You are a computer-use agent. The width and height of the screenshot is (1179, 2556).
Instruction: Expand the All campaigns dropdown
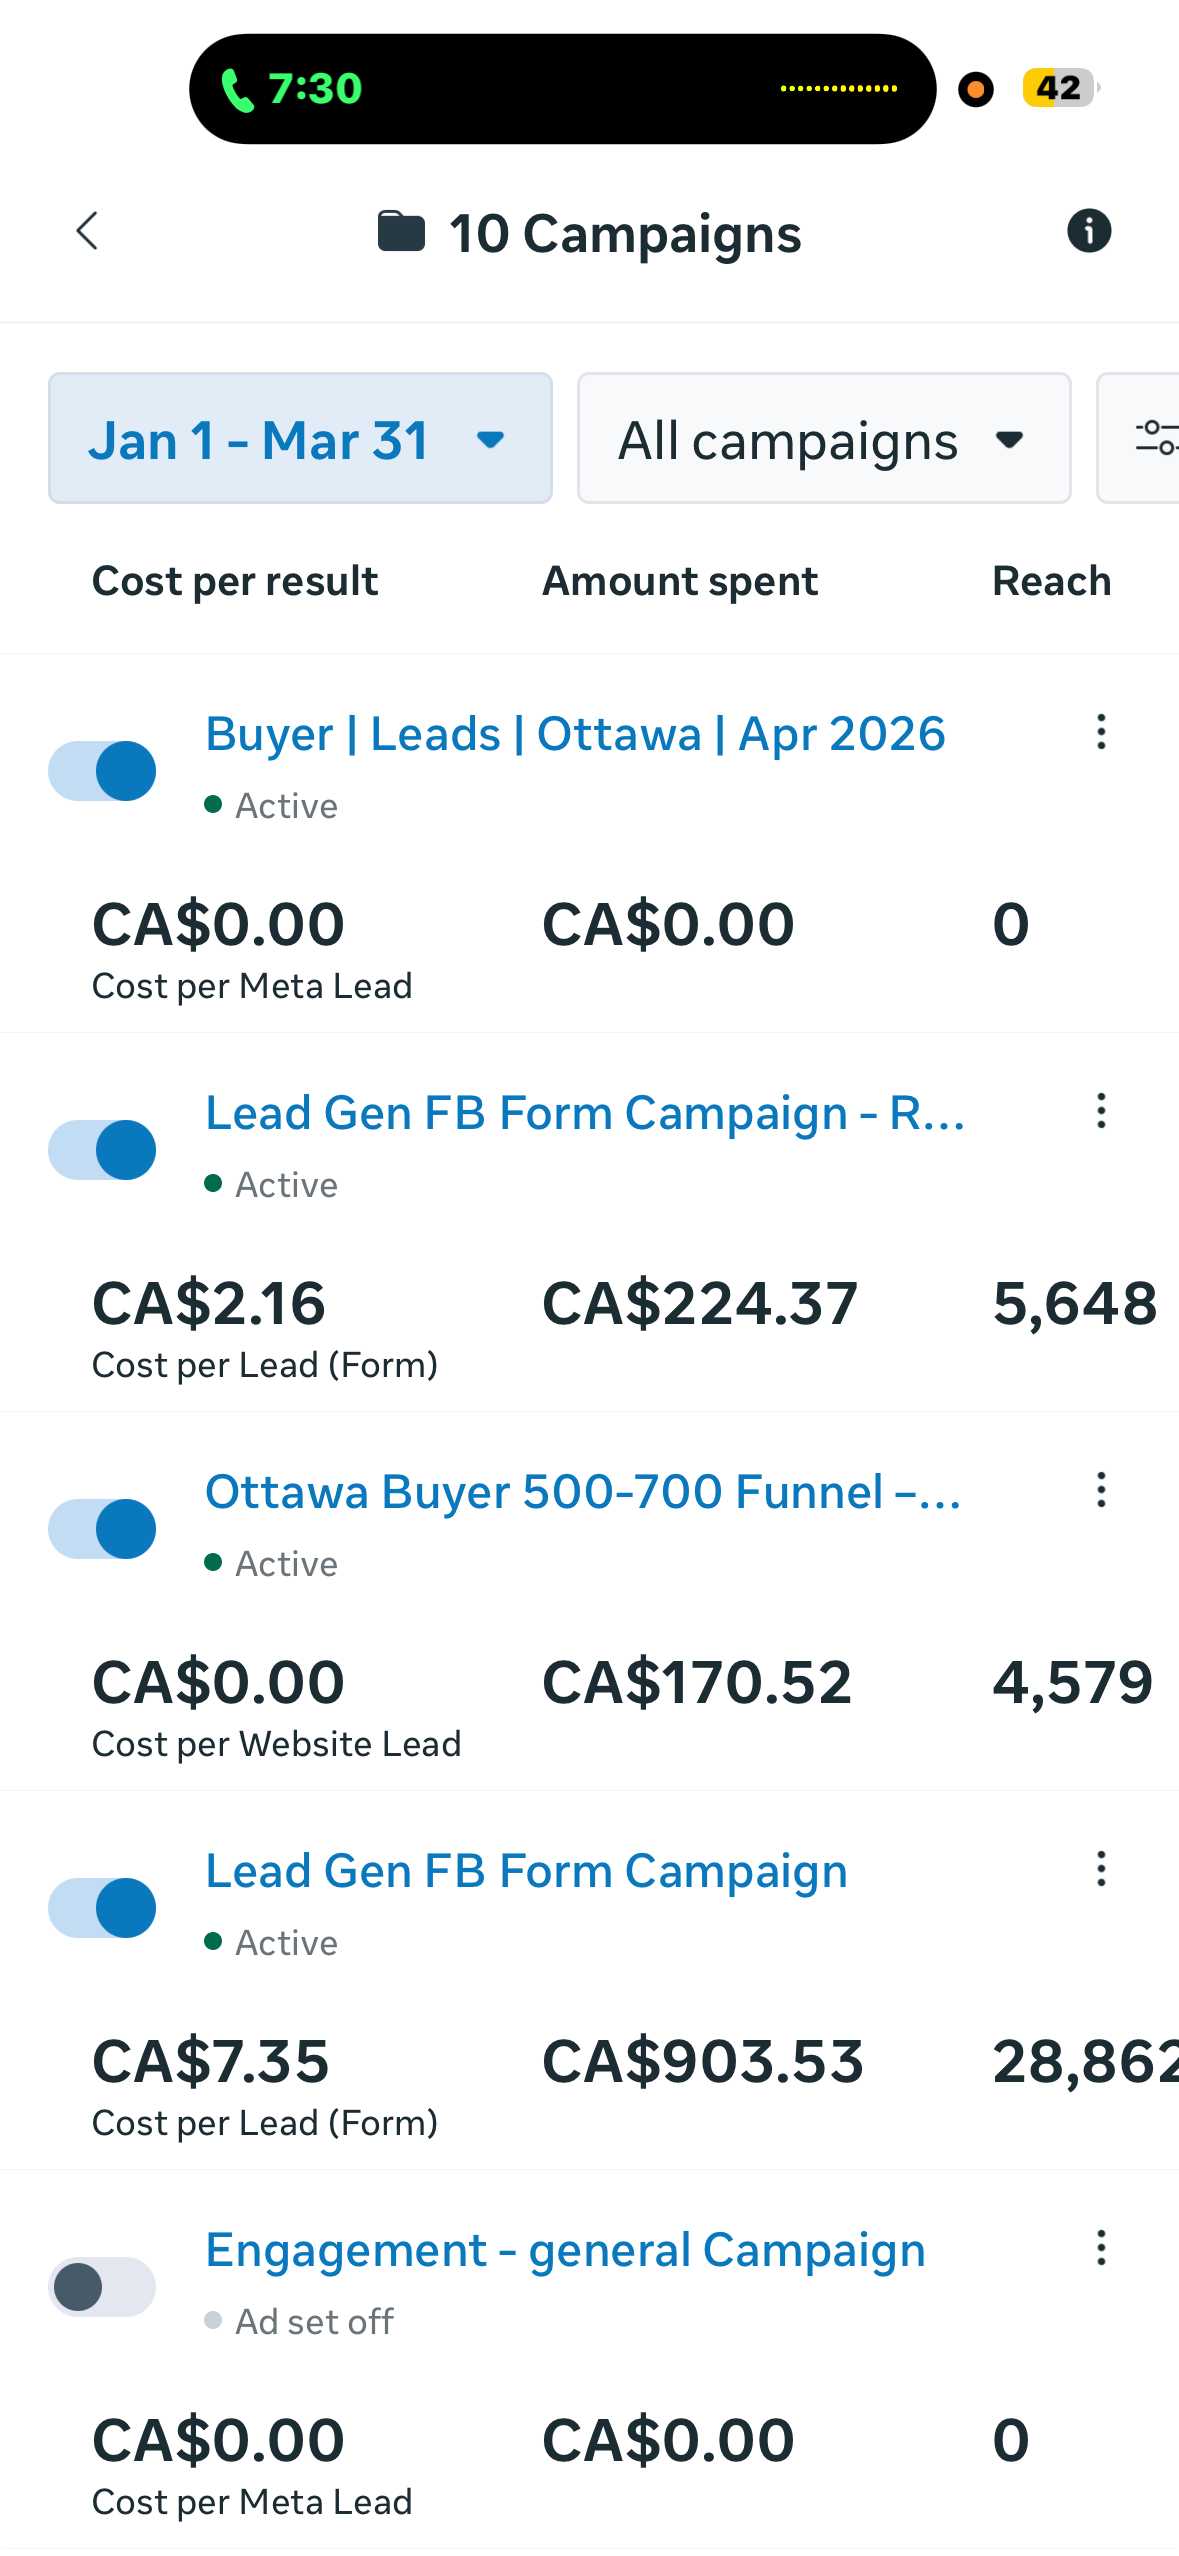tap(823, 438)
